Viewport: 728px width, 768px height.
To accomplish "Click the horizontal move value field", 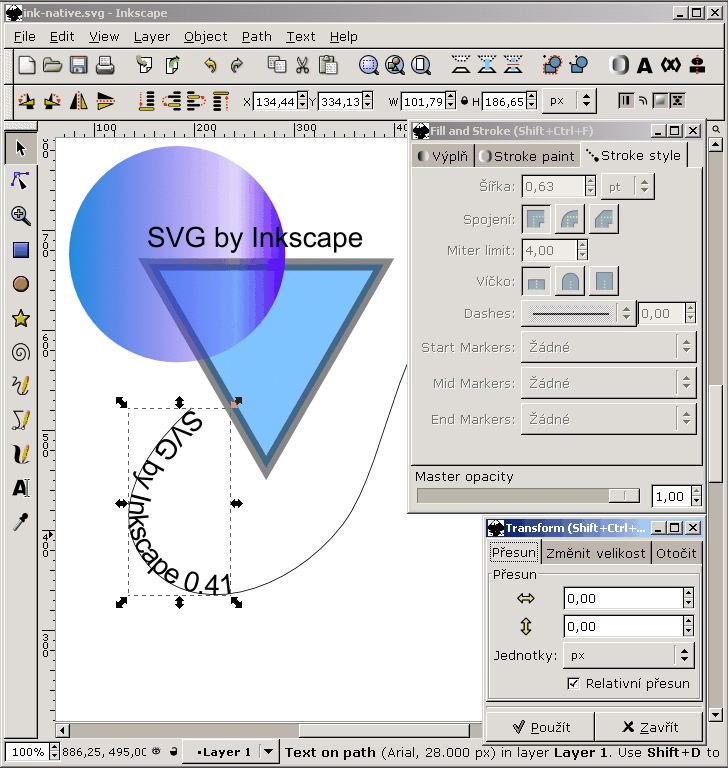I will (x=623, y=598).
